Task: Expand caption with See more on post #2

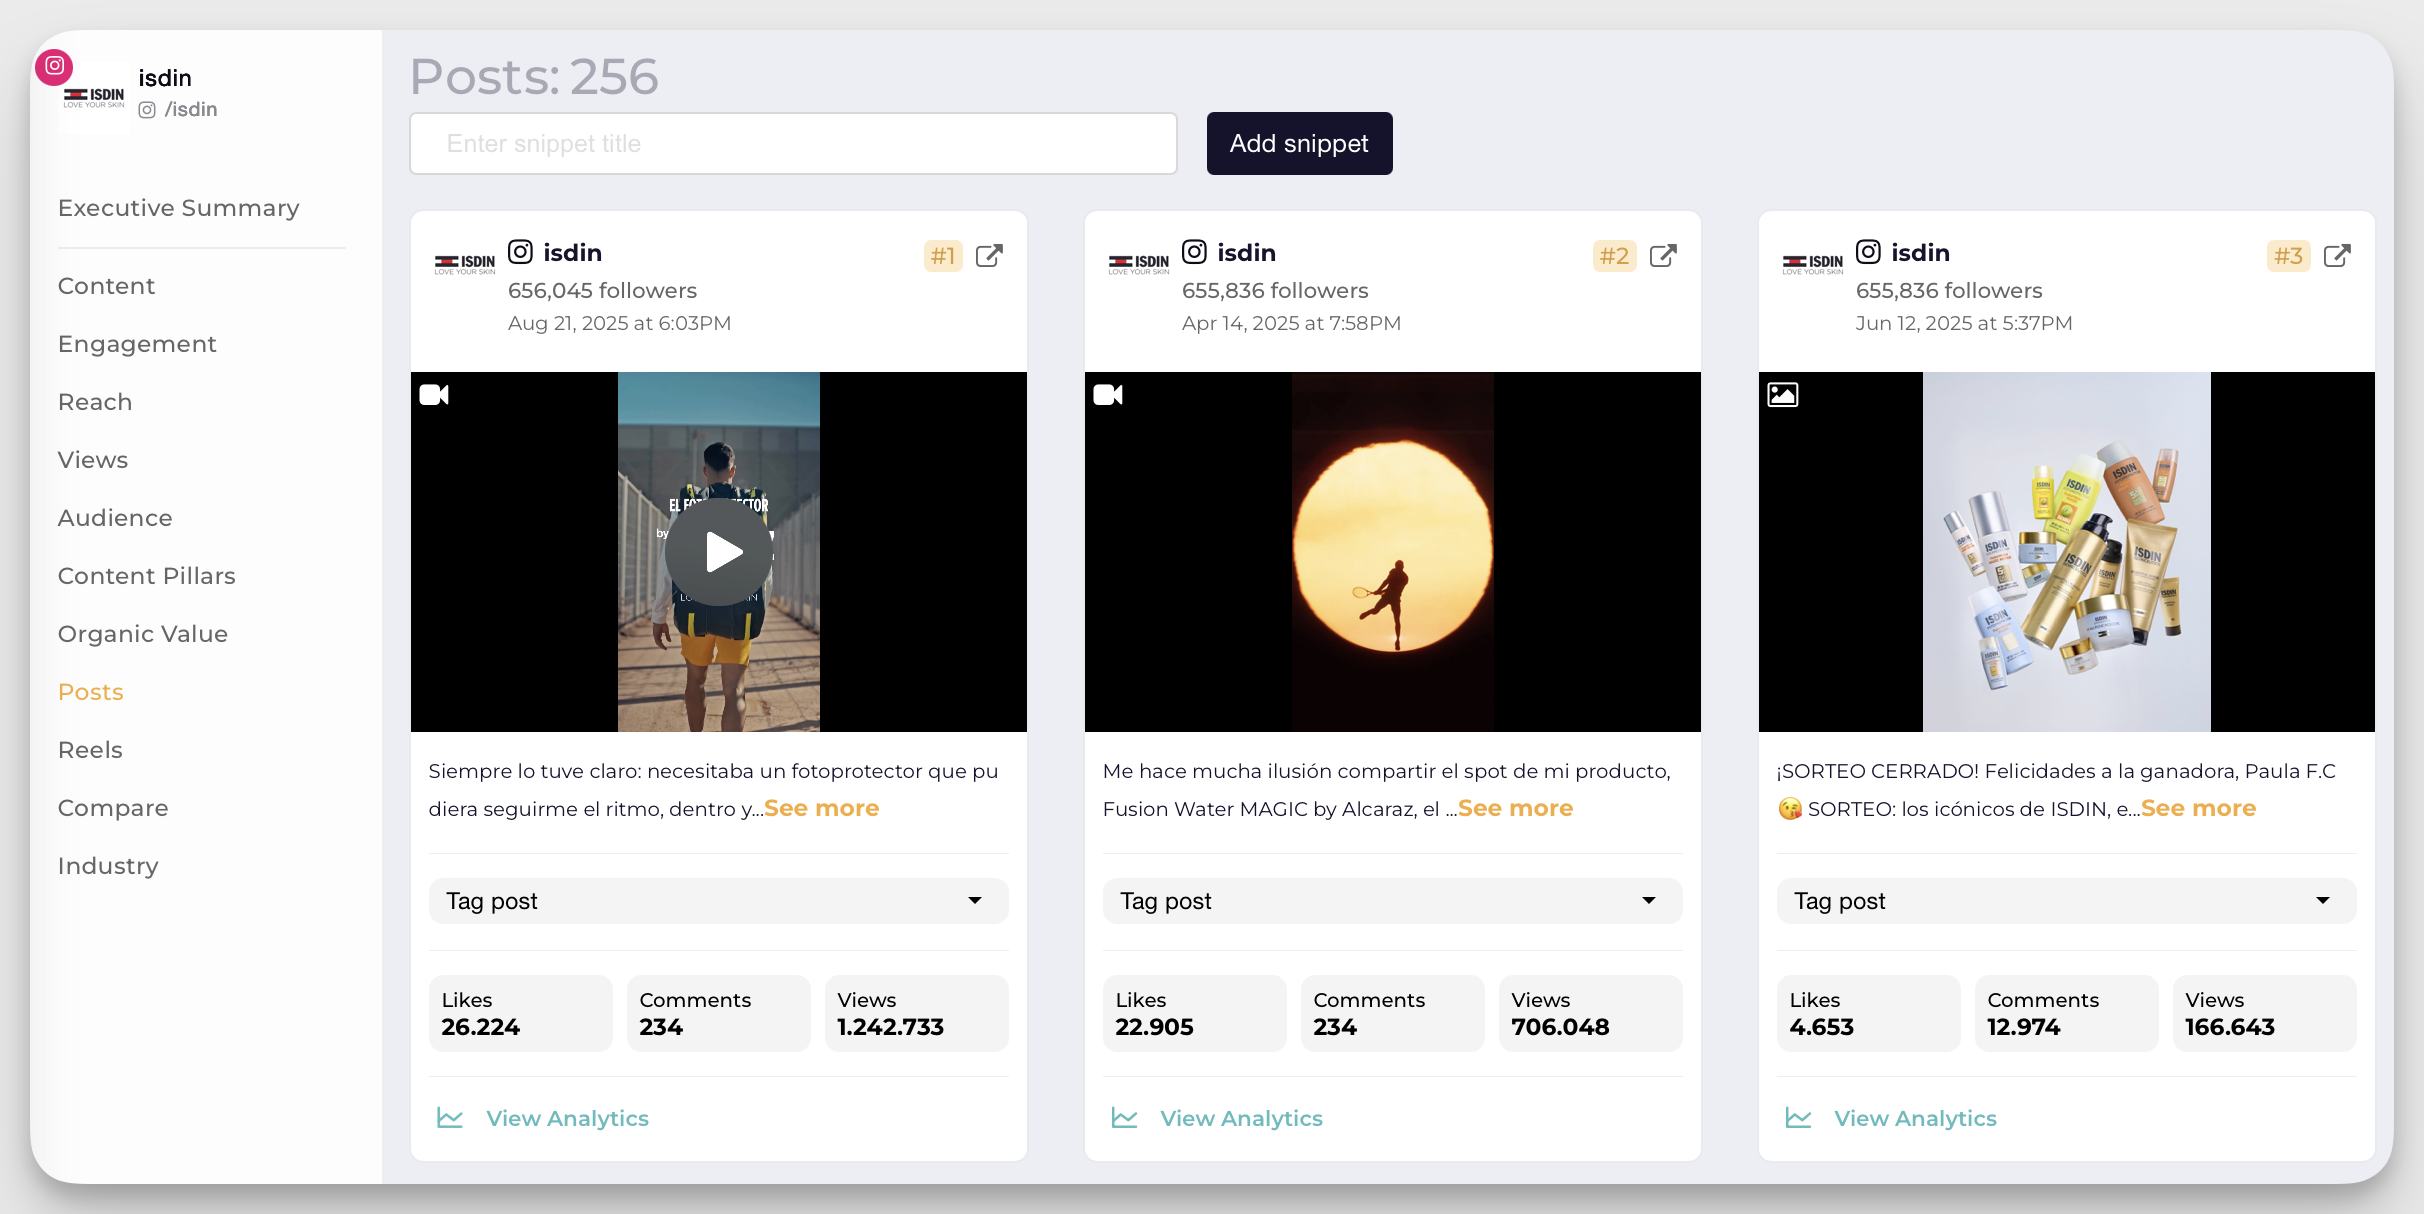Action: pos(1515,808)
